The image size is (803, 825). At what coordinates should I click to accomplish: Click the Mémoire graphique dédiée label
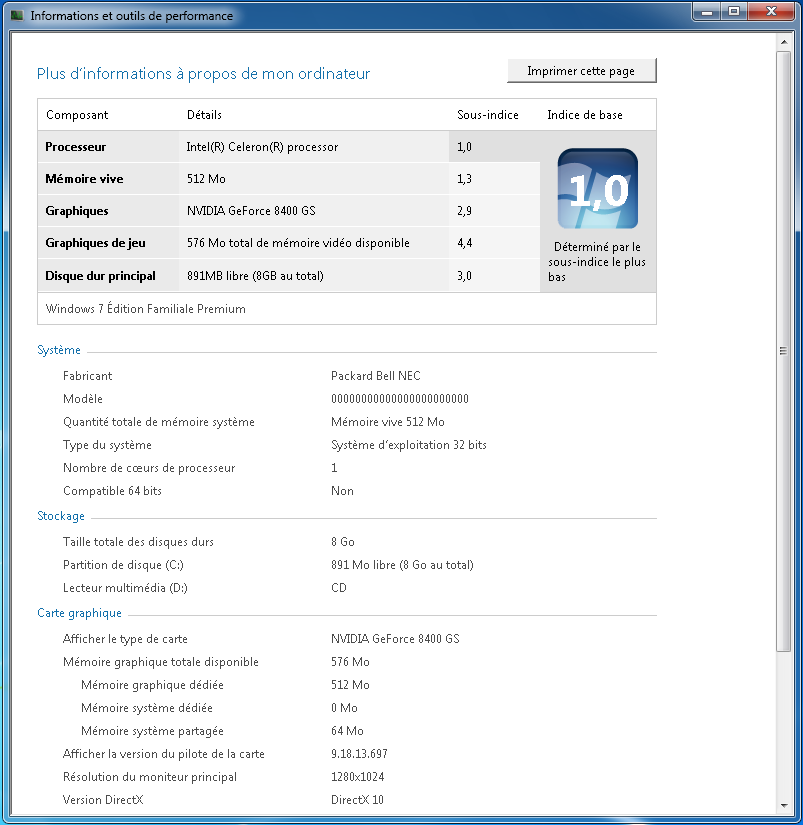(x=153, y=685)
